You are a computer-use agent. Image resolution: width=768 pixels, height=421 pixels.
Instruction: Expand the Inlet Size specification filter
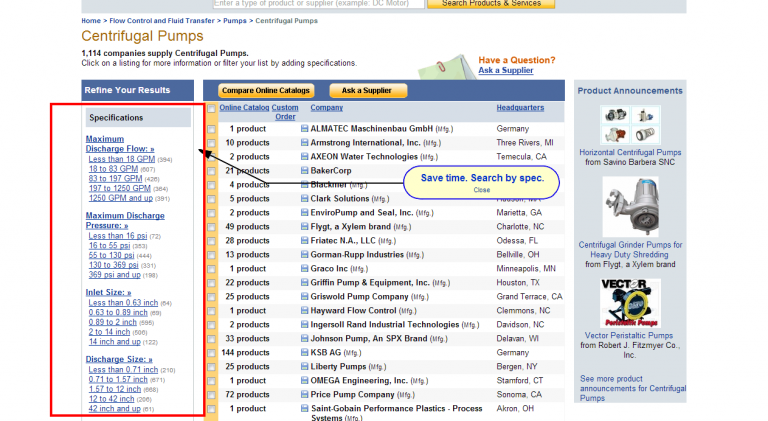[x=108, y=292]
